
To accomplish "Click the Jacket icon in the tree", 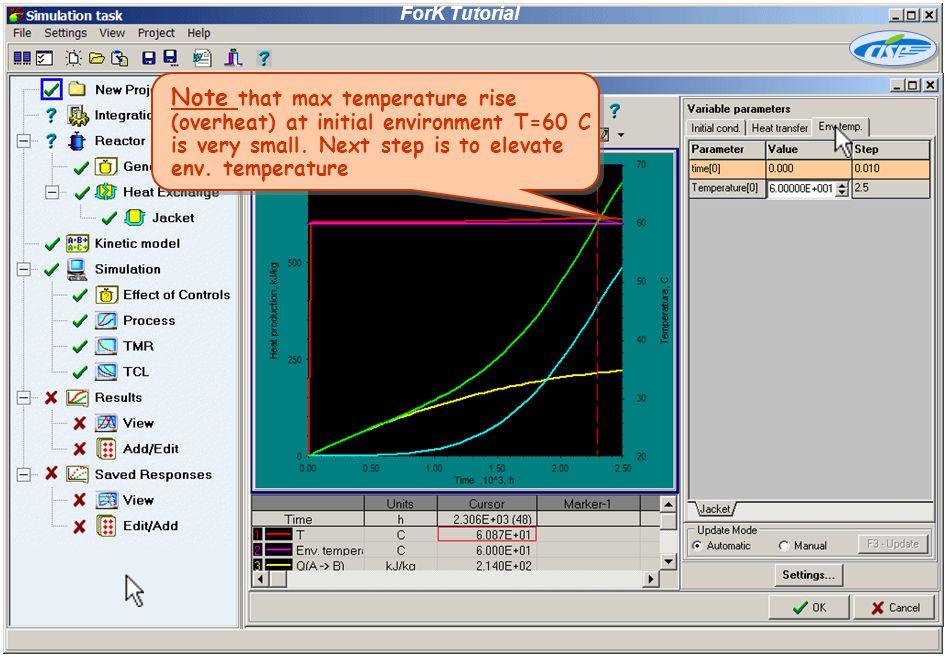I will [x=134, y=218].
